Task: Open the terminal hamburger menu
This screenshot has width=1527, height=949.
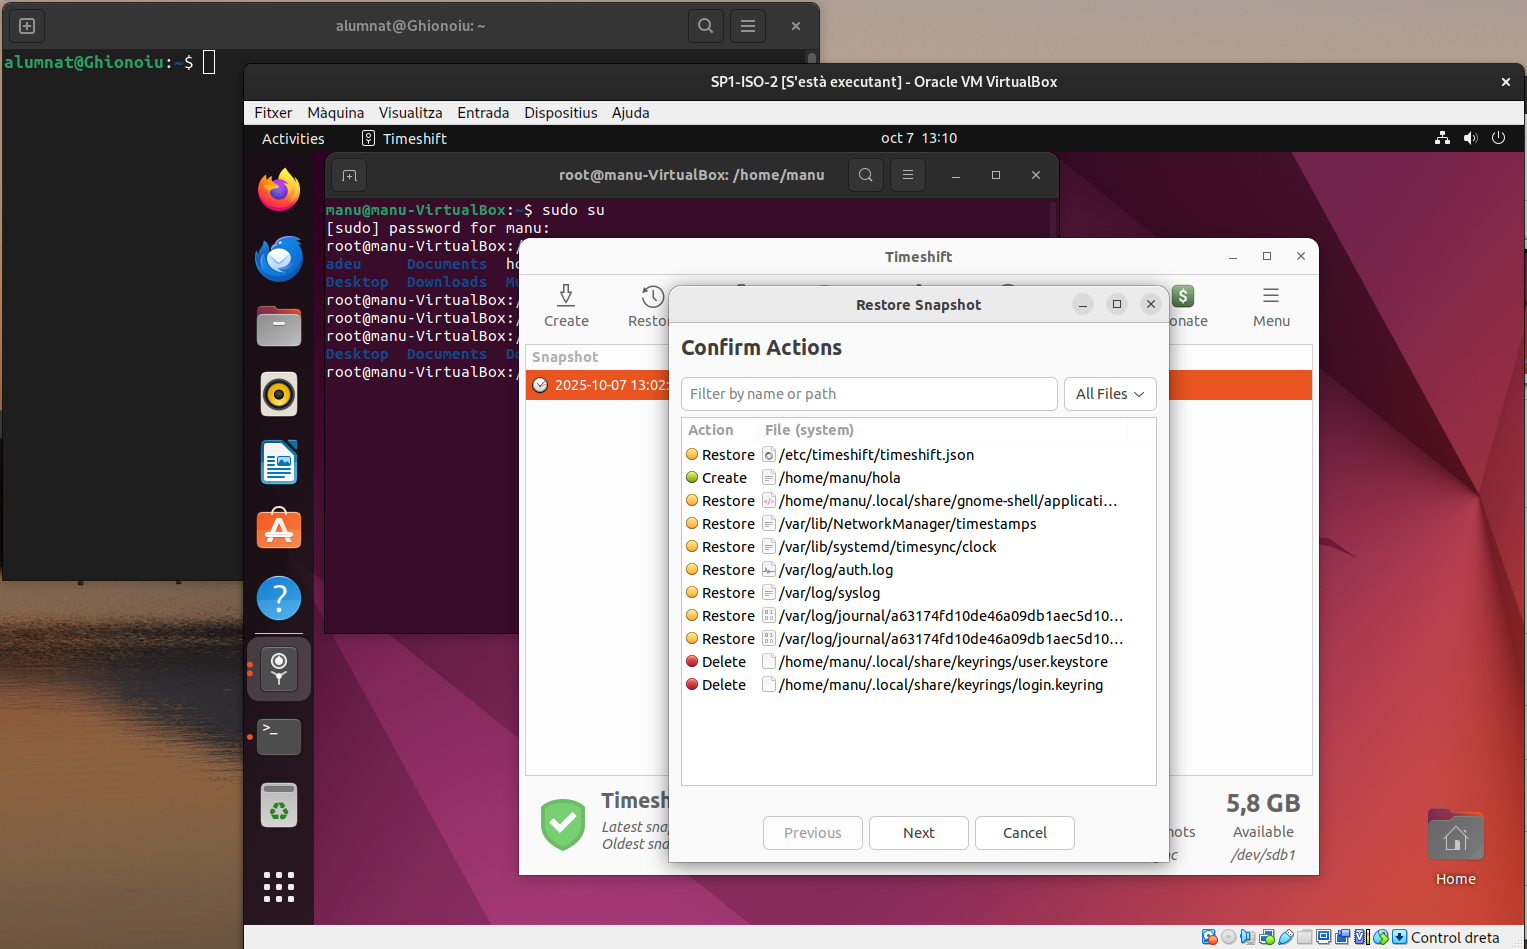Action: [x=908, y=175]
